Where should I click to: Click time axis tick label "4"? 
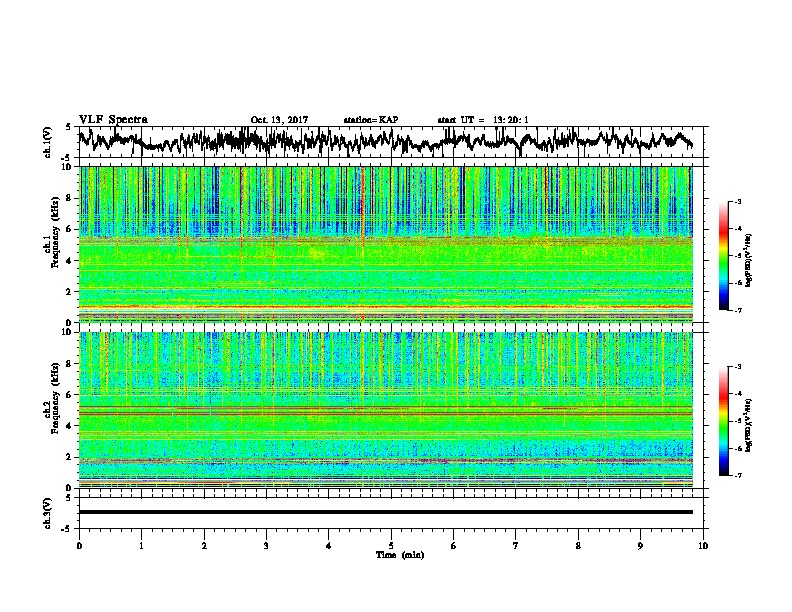coord(329,546)
